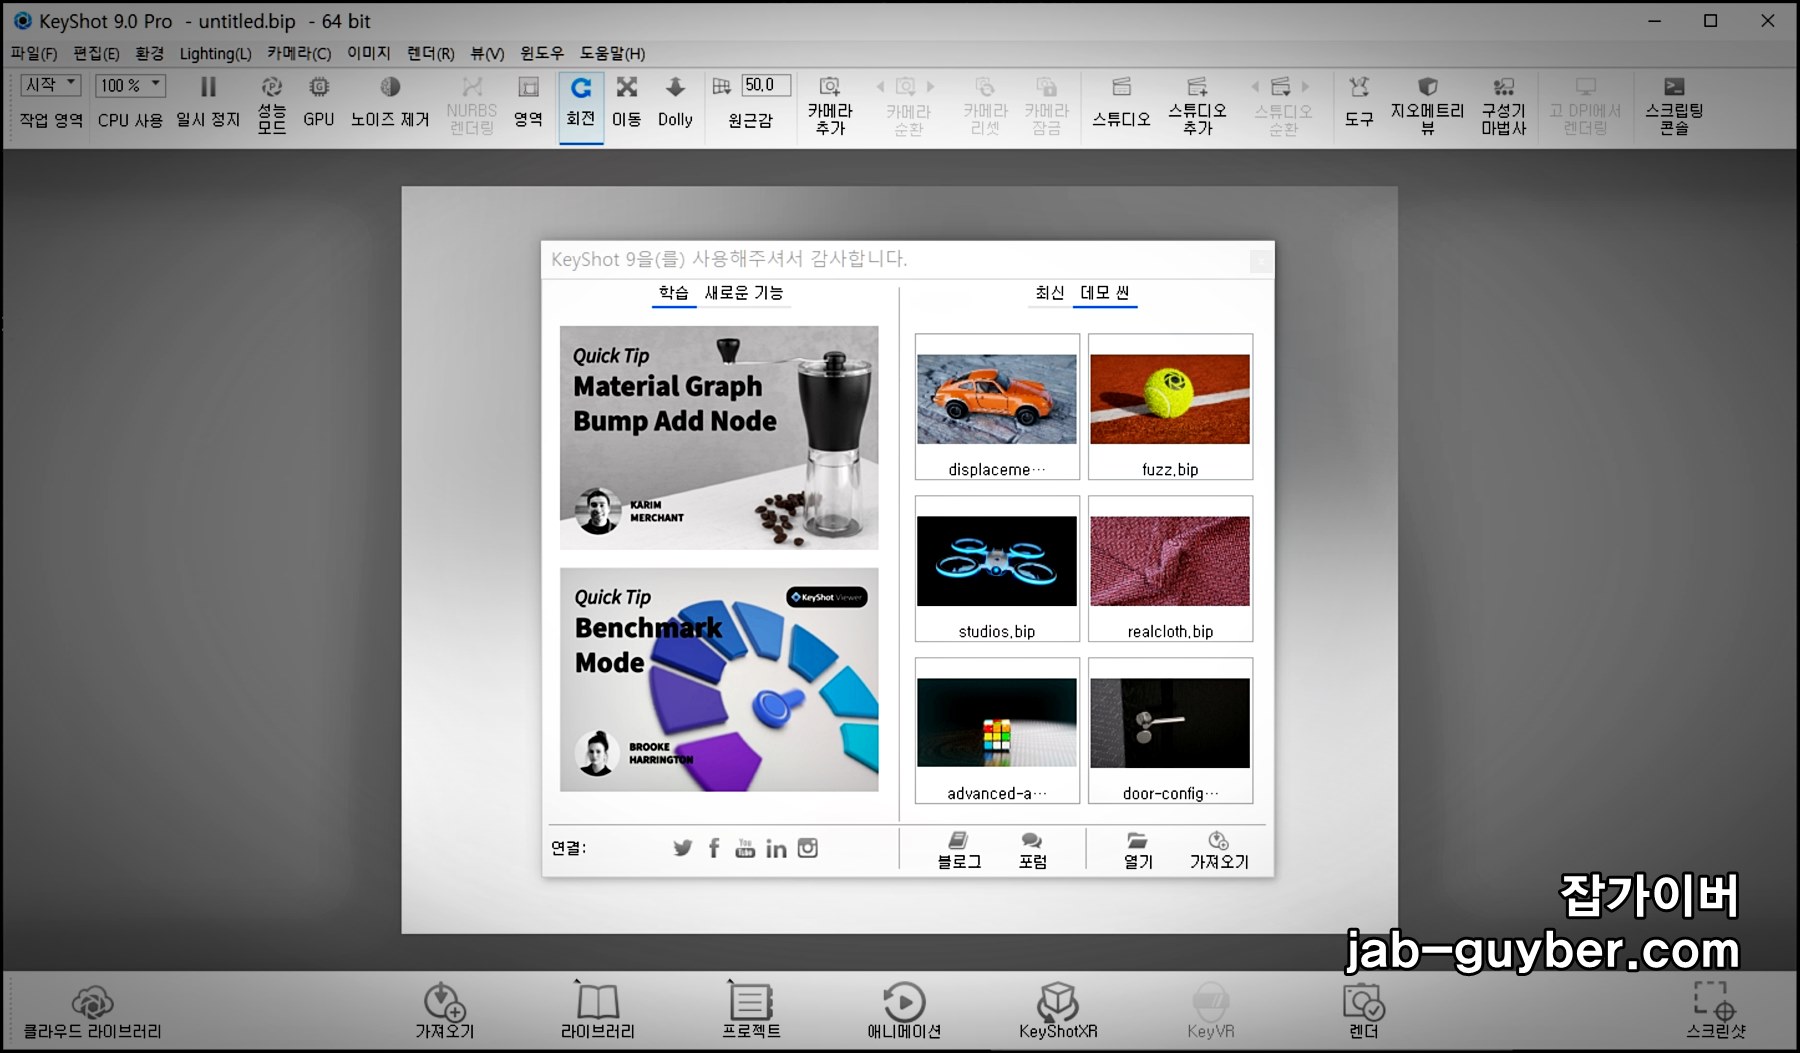This screenshot has height=1053, width=1800.
Task: Click the YouTube icon in the welcome dialog
Action: pos(745,848)
